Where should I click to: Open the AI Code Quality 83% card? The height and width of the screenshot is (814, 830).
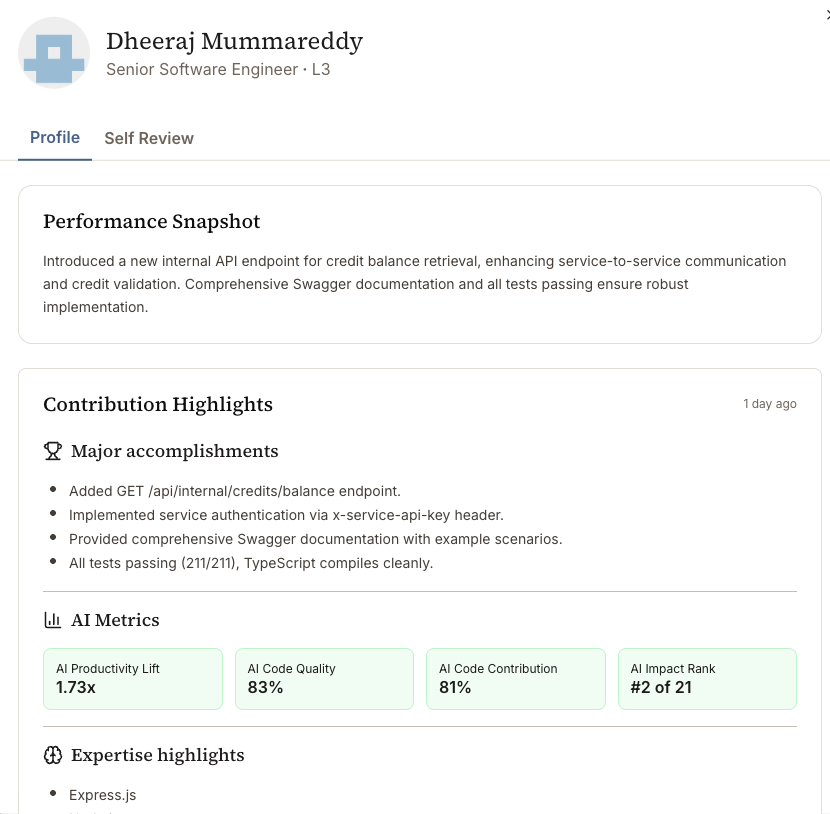coord(324,679)
